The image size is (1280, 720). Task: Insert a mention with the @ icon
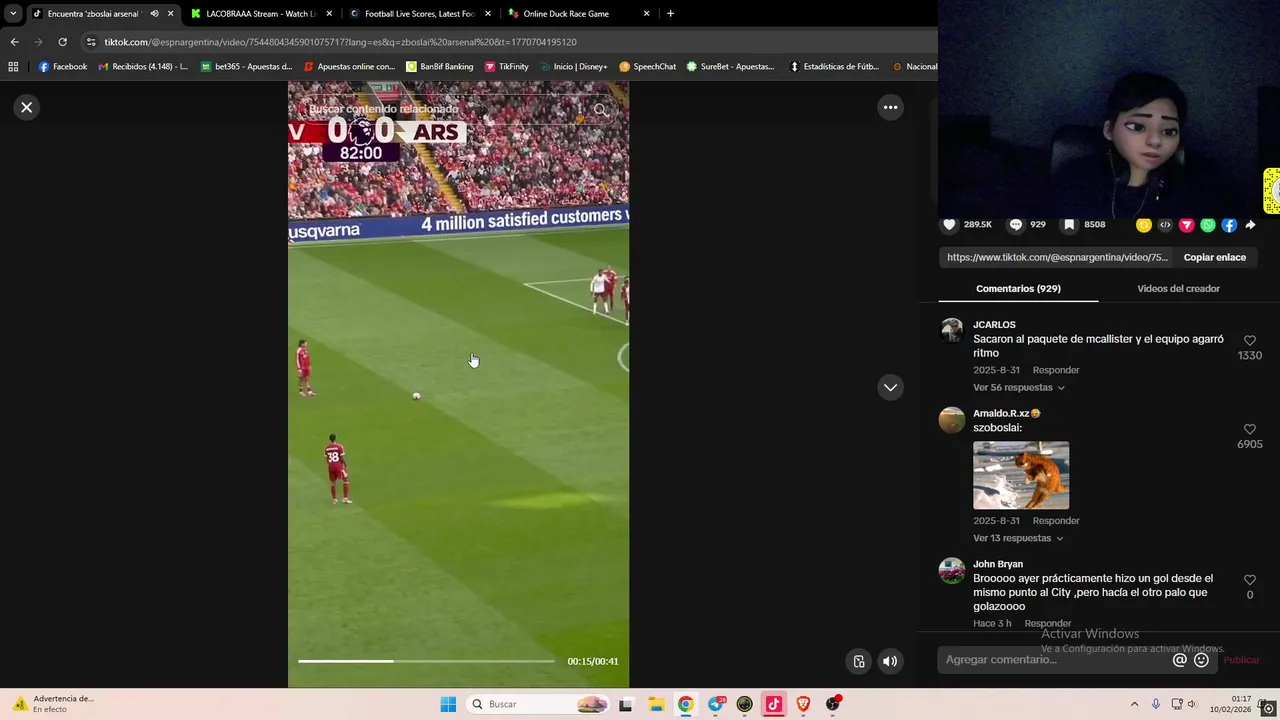pos(1180,660)
